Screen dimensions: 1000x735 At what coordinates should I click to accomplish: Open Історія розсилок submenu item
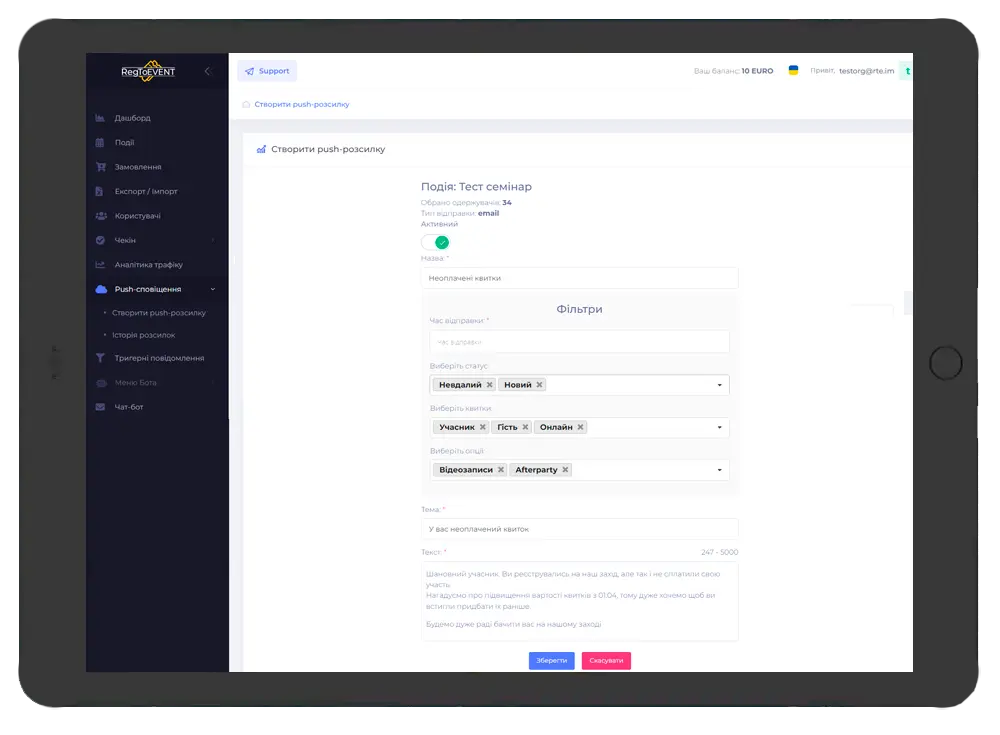point(144,335)
